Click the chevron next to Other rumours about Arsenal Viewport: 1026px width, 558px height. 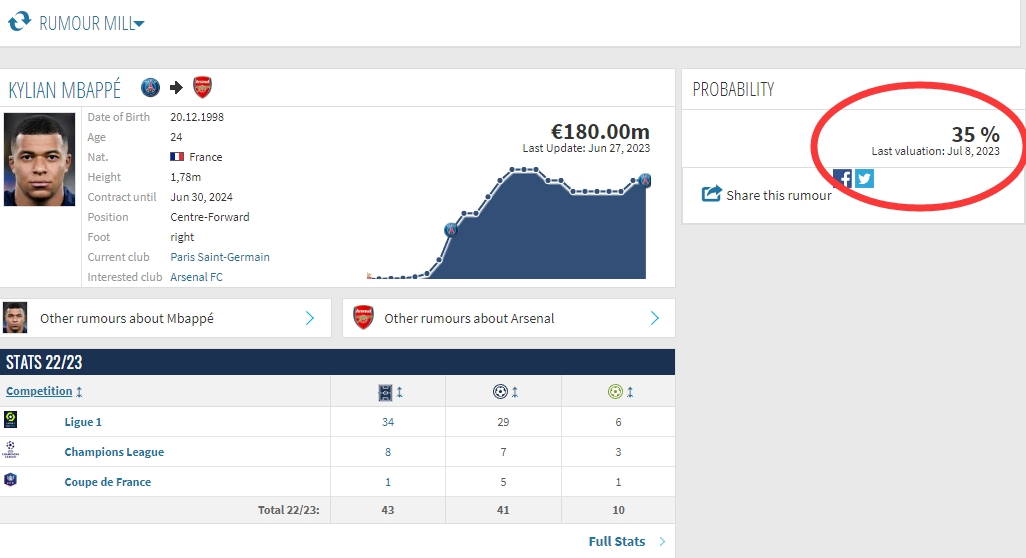coord(655,319)
